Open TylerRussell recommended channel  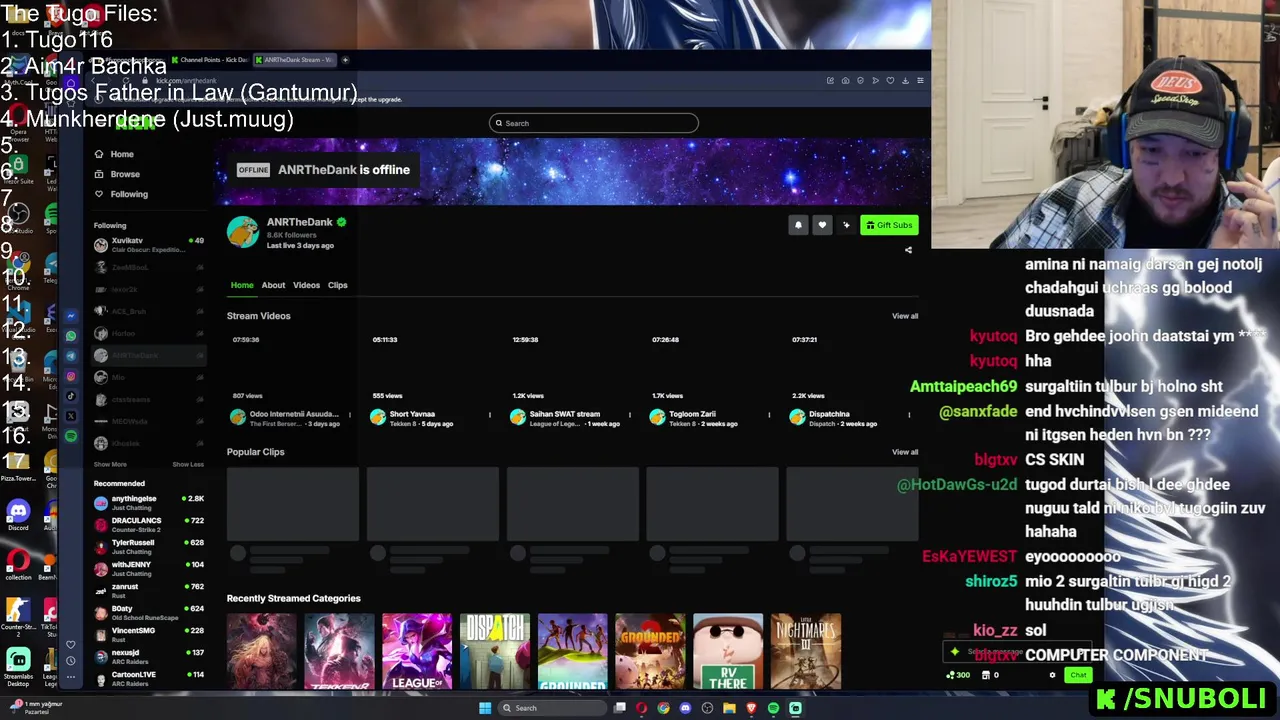point(149,546)
